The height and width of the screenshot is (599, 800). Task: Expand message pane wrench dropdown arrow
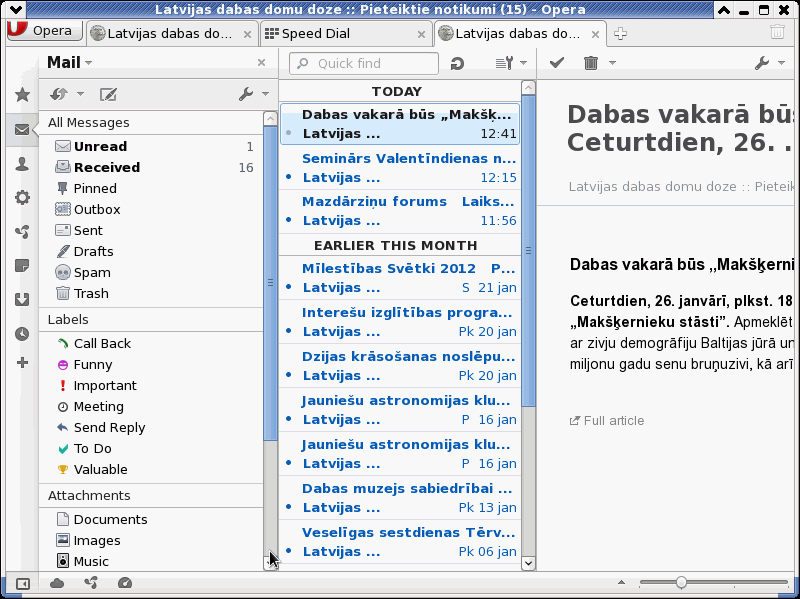coord(782,63)
